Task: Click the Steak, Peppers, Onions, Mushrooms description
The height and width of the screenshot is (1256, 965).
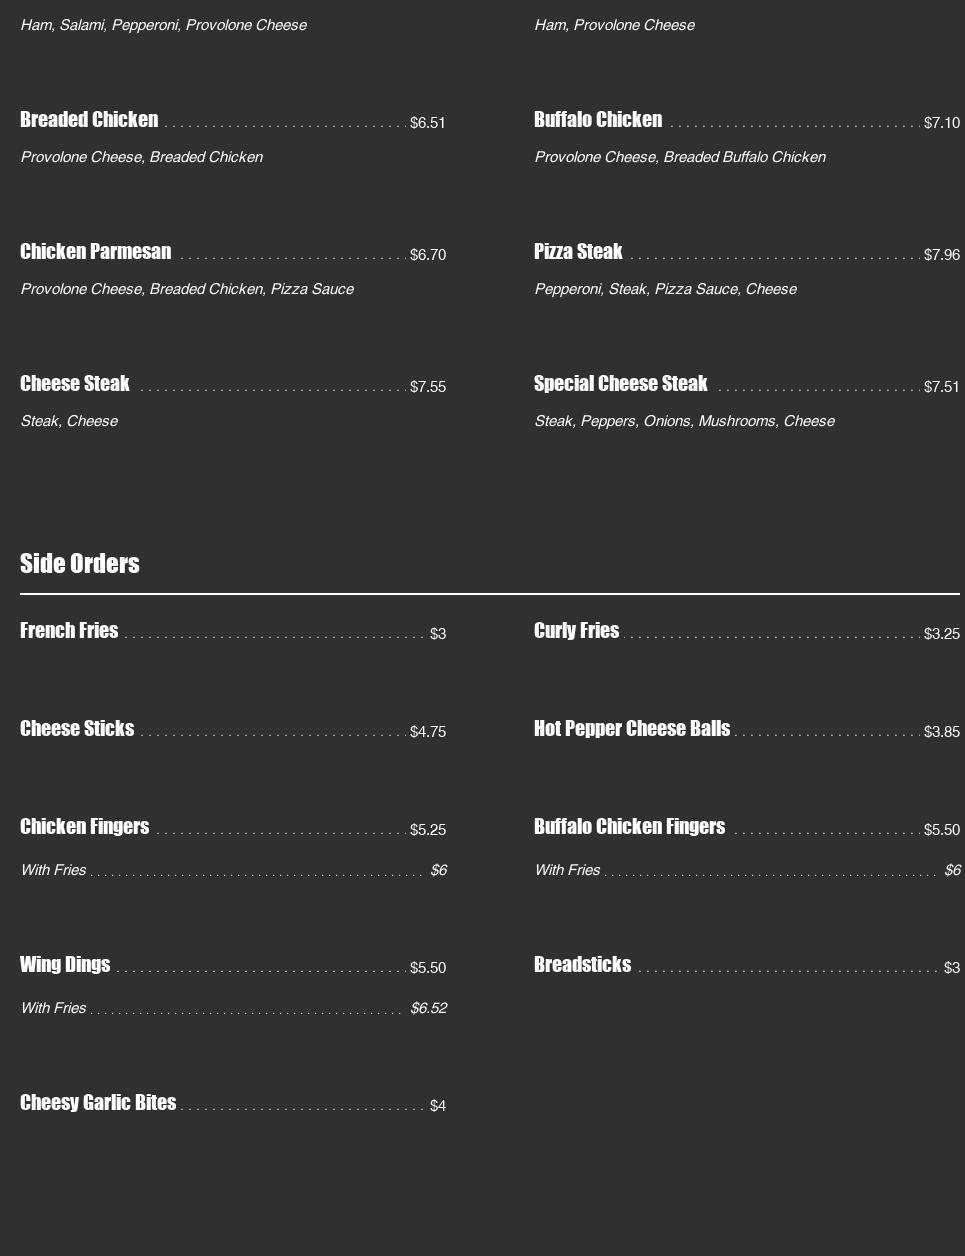Action: tap(684, 421)
